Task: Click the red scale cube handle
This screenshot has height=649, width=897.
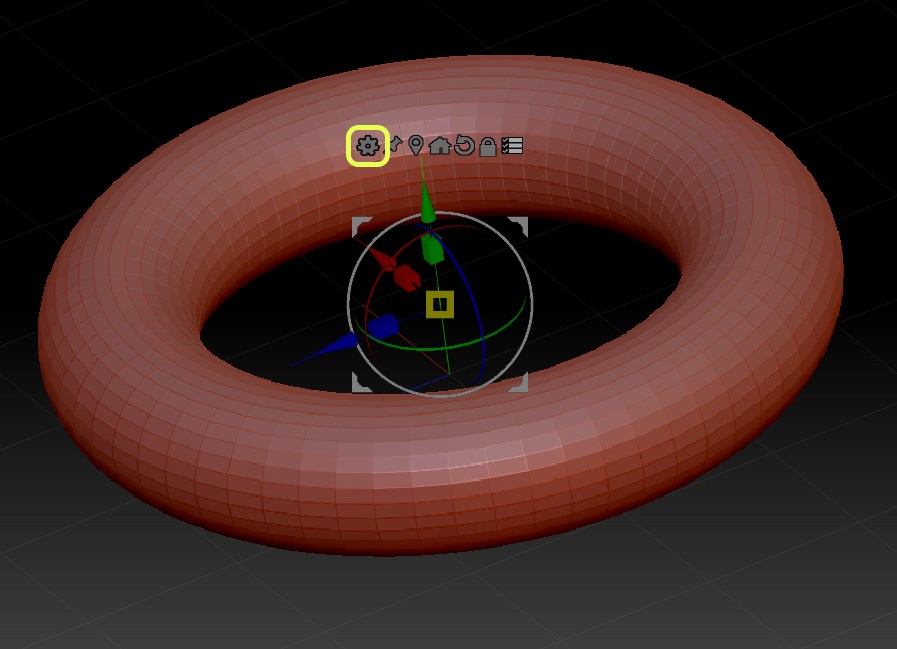Action: [408, 278]
